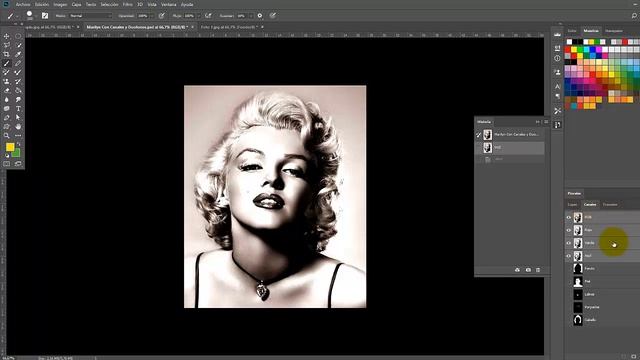Select the Brush tool in toolbox
Viewport: 640px width, 360px height.
7,63
